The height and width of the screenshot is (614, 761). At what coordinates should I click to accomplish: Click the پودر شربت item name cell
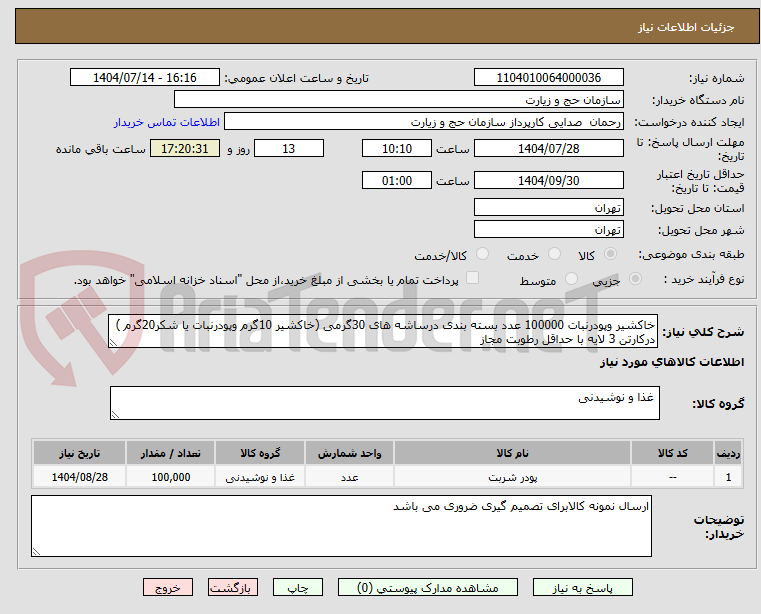(513, 477)
